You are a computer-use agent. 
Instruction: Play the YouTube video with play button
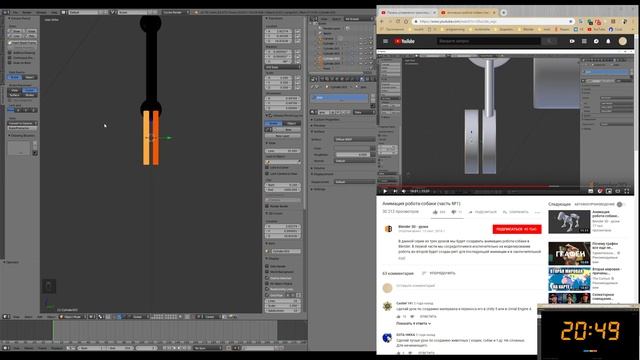385,191
